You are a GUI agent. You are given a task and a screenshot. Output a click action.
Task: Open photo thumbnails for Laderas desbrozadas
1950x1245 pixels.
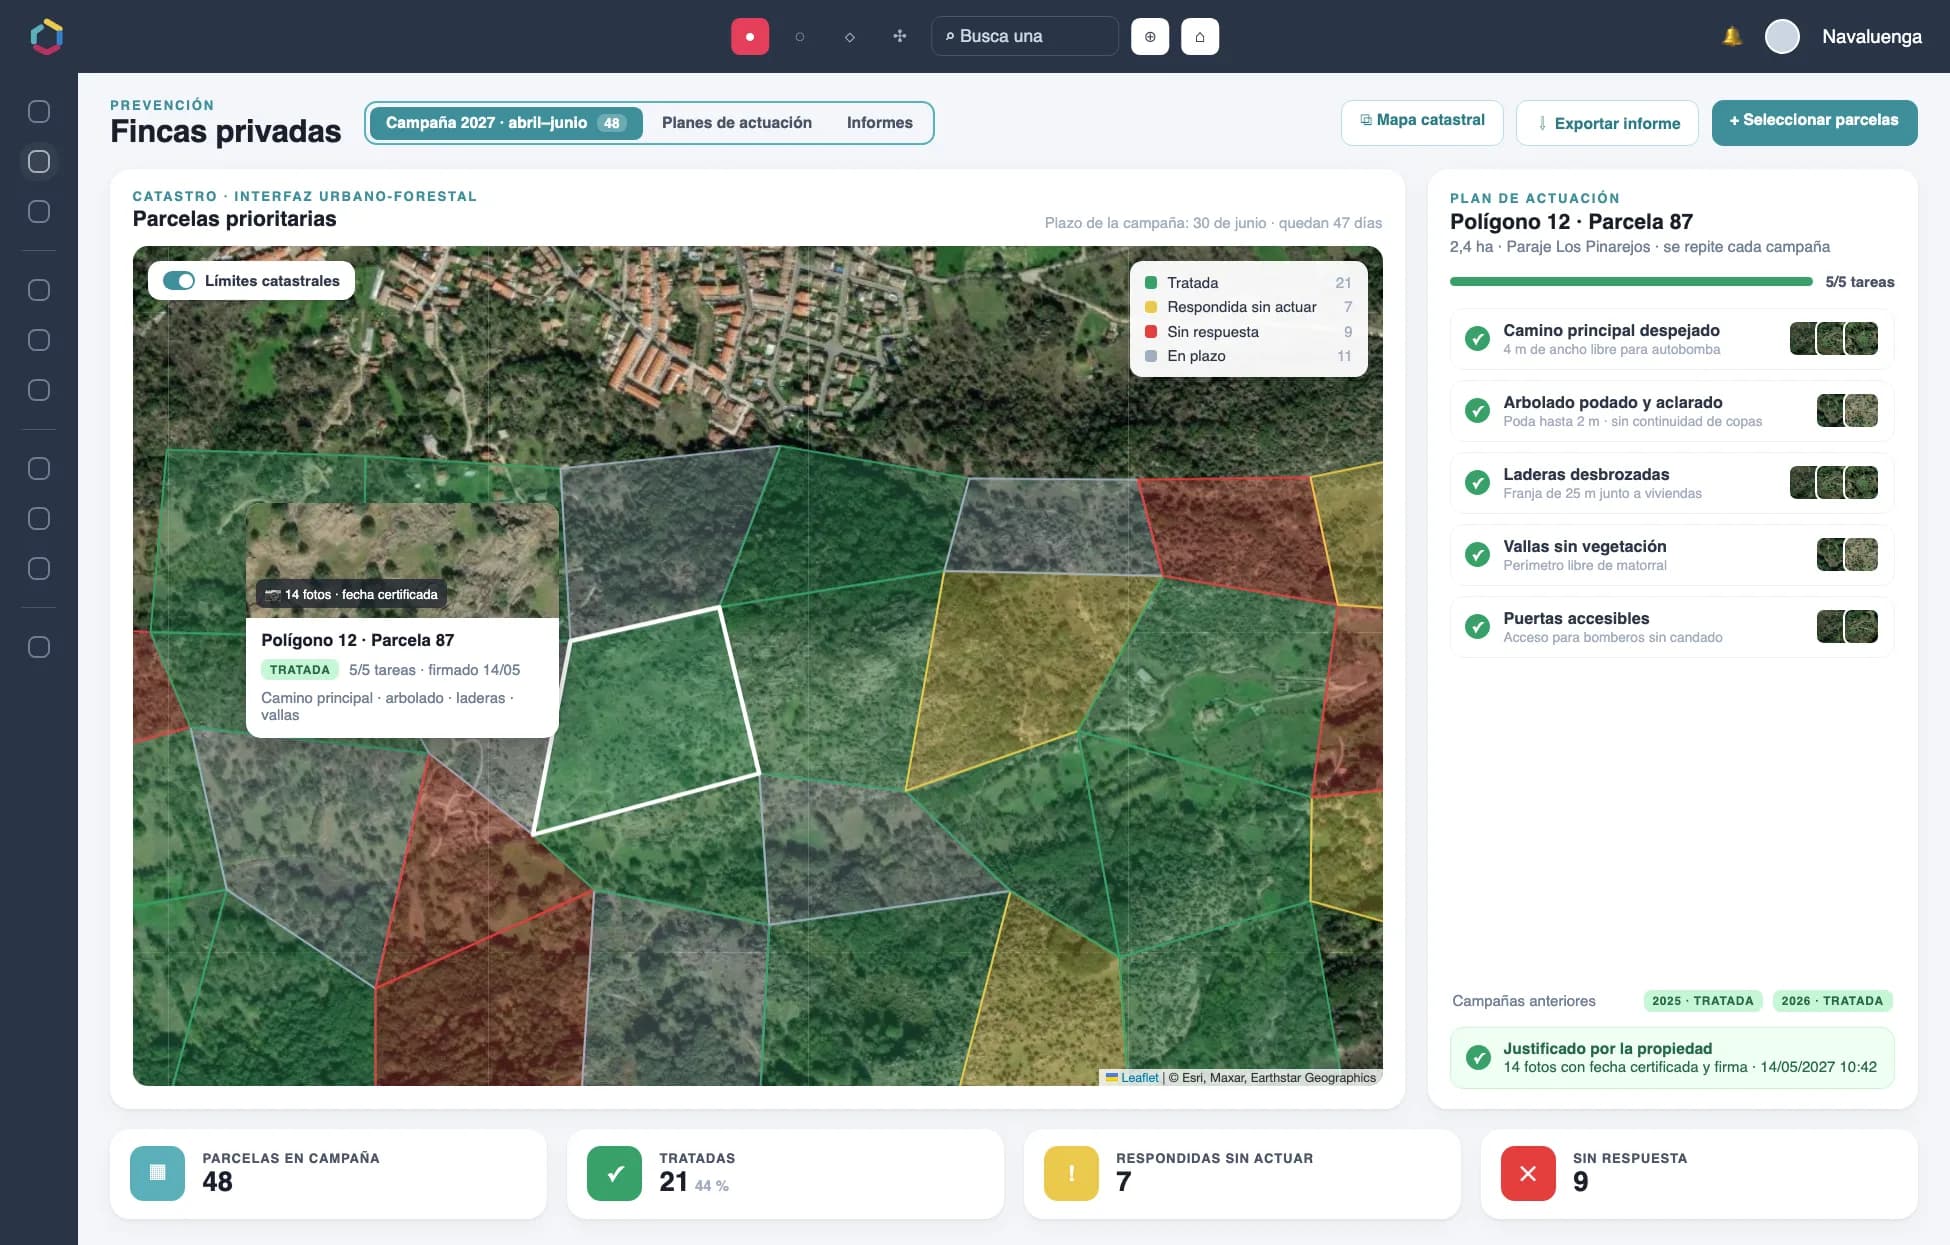pyautogui.click(x=1833, y=483)
